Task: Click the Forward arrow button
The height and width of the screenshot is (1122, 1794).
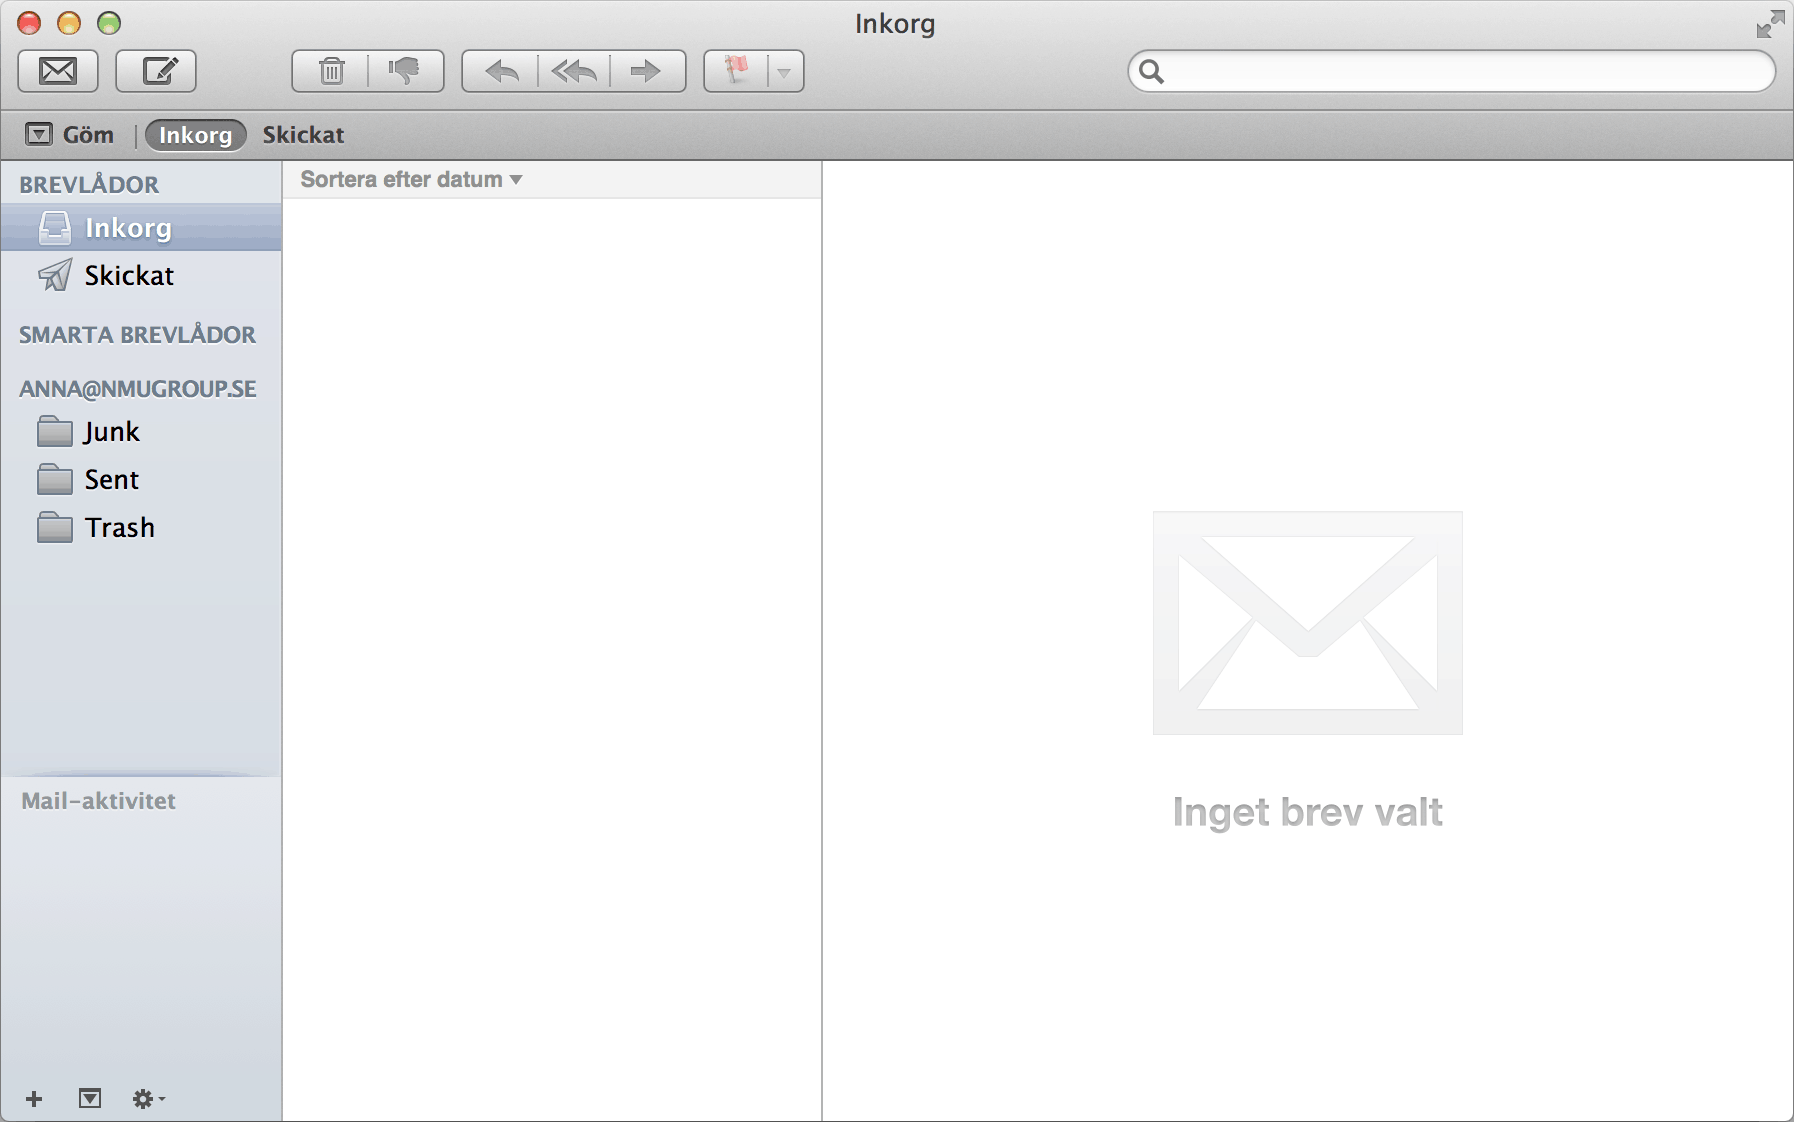Action: [647, 71]
